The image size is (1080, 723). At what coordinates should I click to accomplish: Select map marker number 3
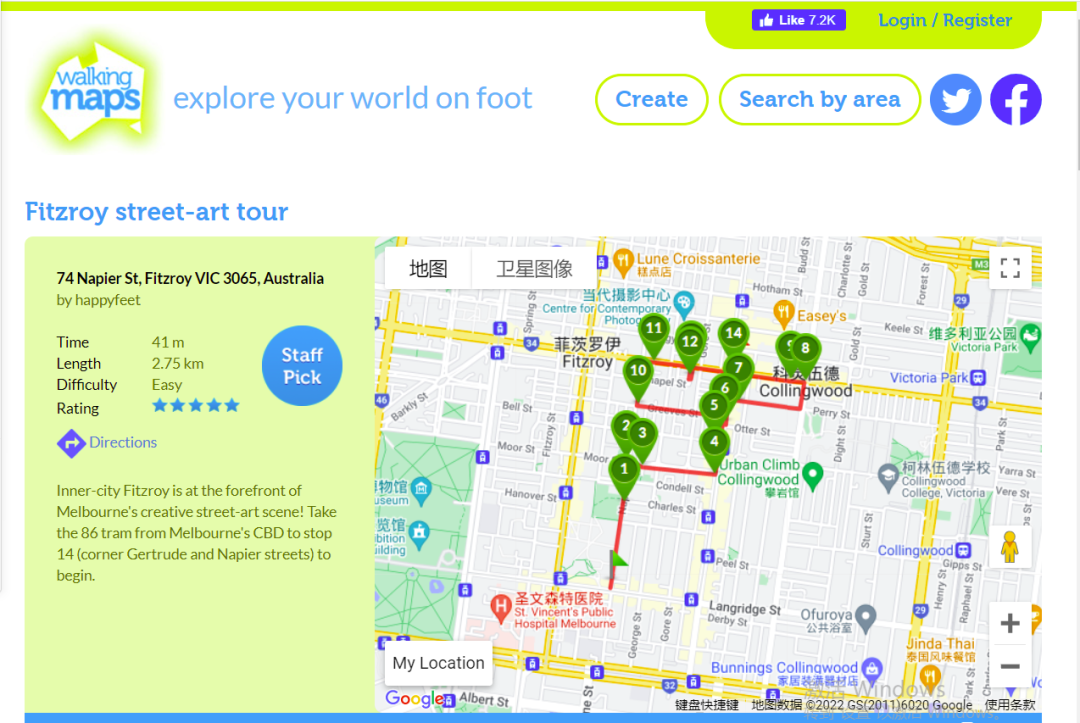(x=643, y=438)
